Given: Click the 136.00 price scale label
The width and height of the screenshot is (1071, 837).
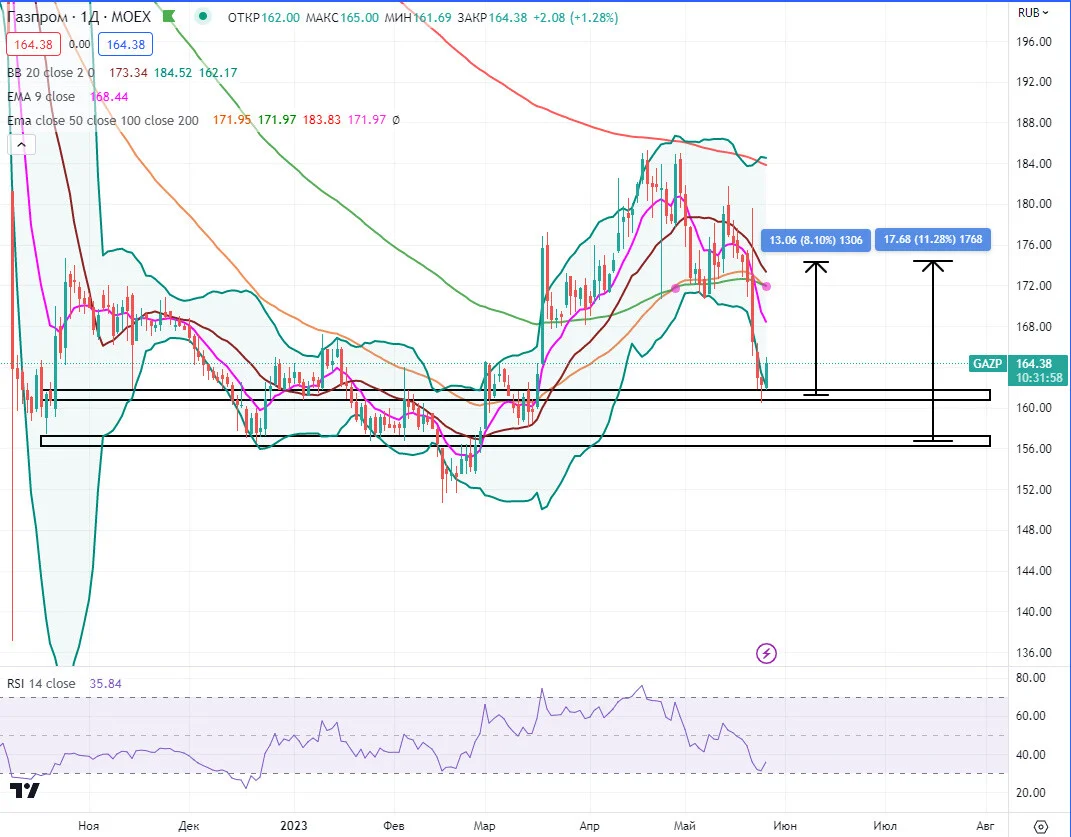Looking at the screenshot, I should [x=1033, y=653].
